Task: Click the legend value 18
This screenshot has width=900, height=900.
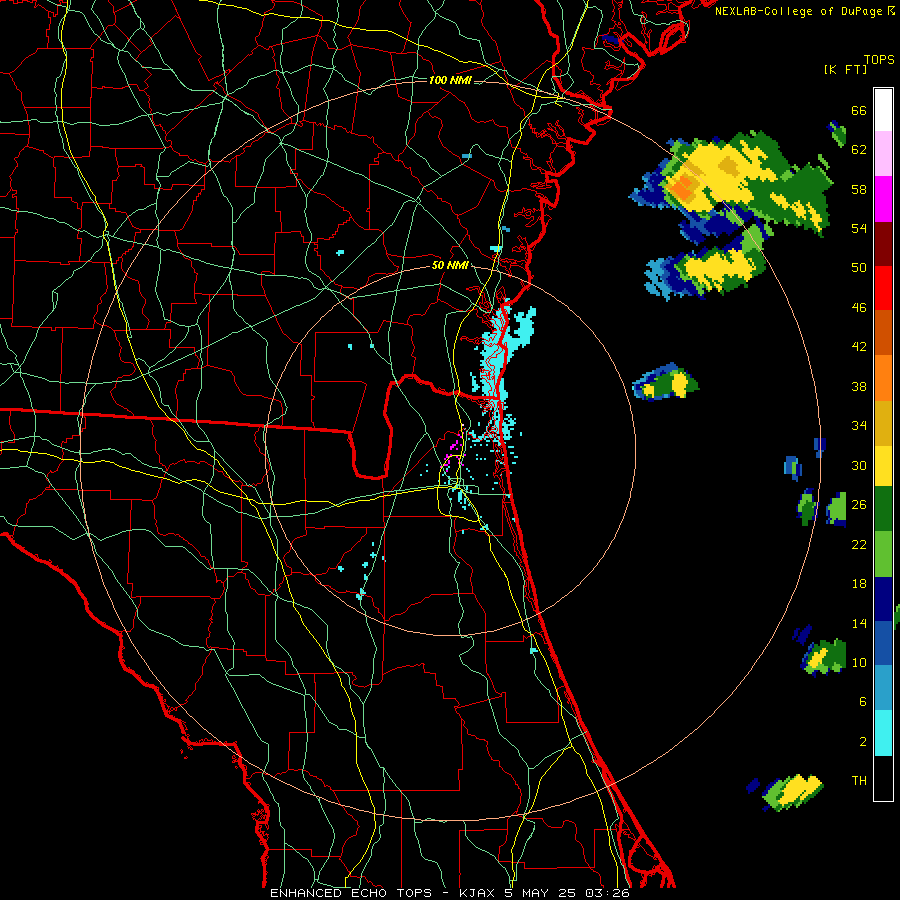Action: point(859,584)
